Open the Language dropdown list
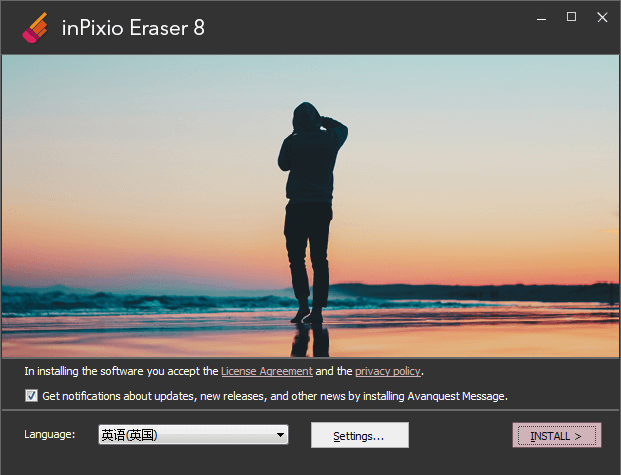Image resolution: width=621 pixels, height=475 pixels. pyautogui.click(x=193, y=435)
